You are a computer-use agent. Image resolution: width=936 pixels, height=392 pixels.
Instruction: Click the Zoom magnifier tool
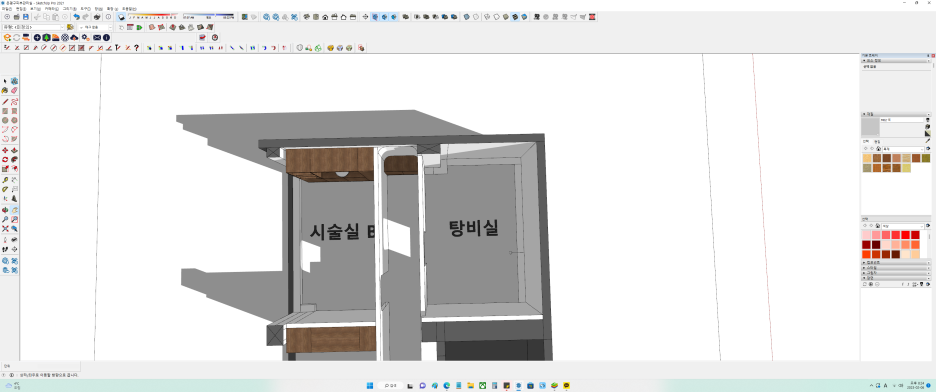5,220
